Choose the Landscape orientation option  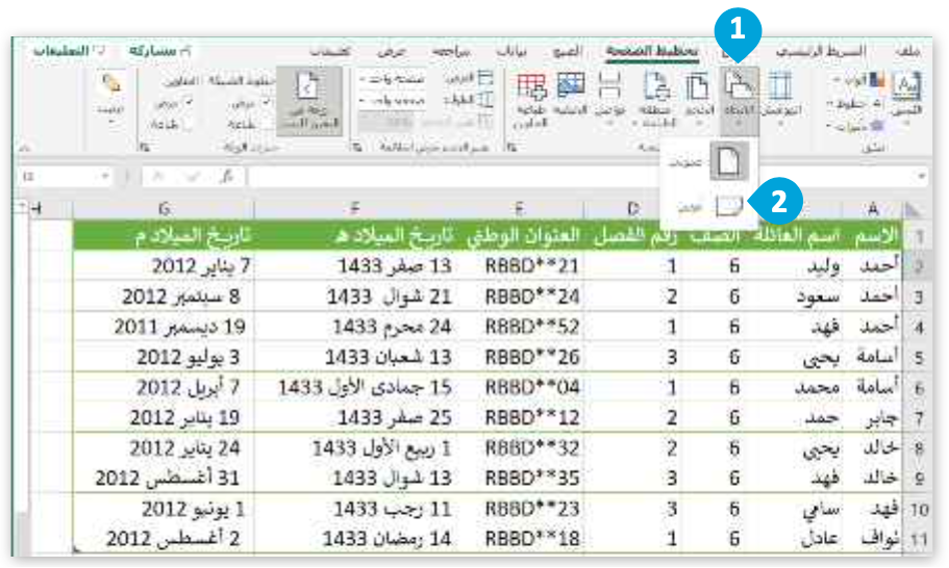pyautogui.click(x=709, y=207)
